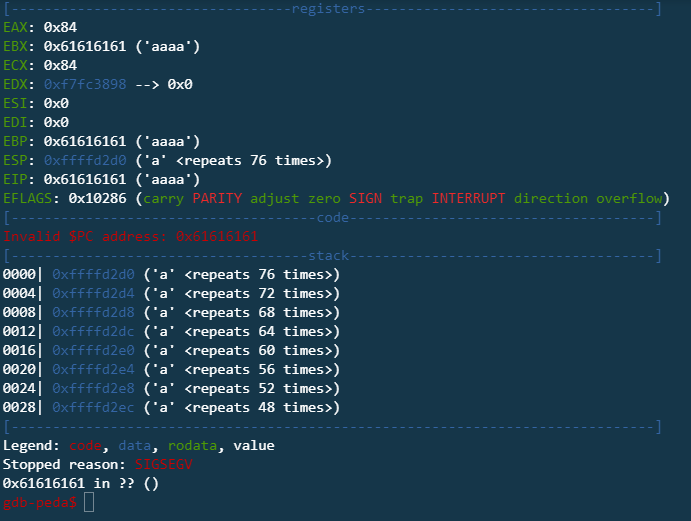691x521 pixels.
Task: Click the Invalid $PC address error line
Action: point(131,236)
